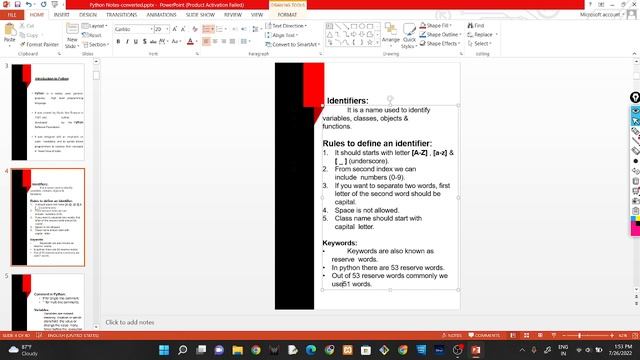Click the Justify alignment icon
This screenshot has height=360, width=640.
(x=232, y=42)
